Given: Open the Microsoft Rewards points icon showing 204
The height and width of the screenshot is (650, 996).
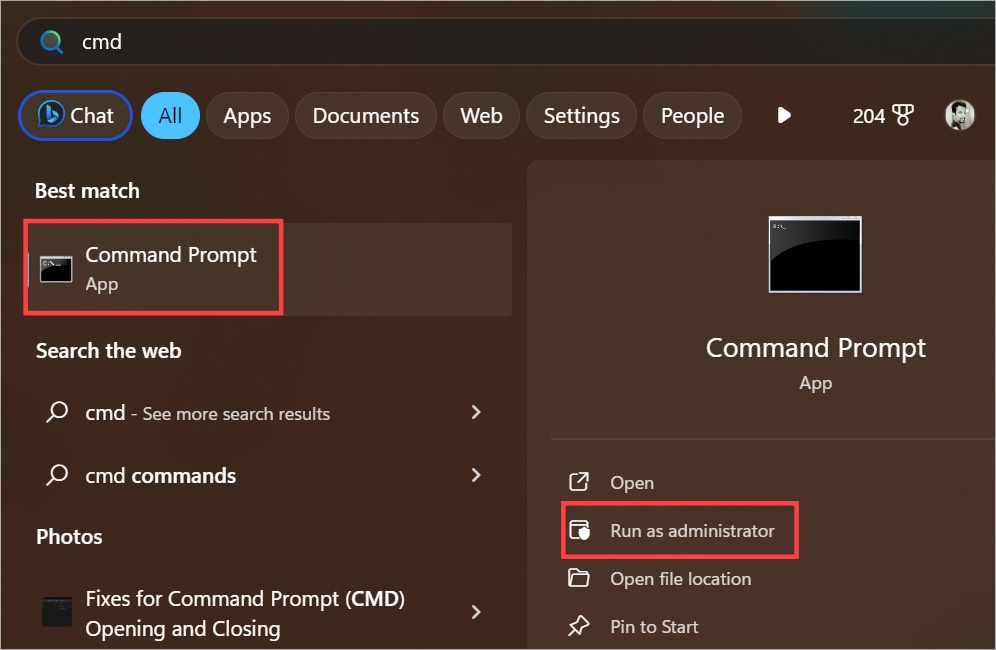Looking at the screenshot, I should pos(883,115).
